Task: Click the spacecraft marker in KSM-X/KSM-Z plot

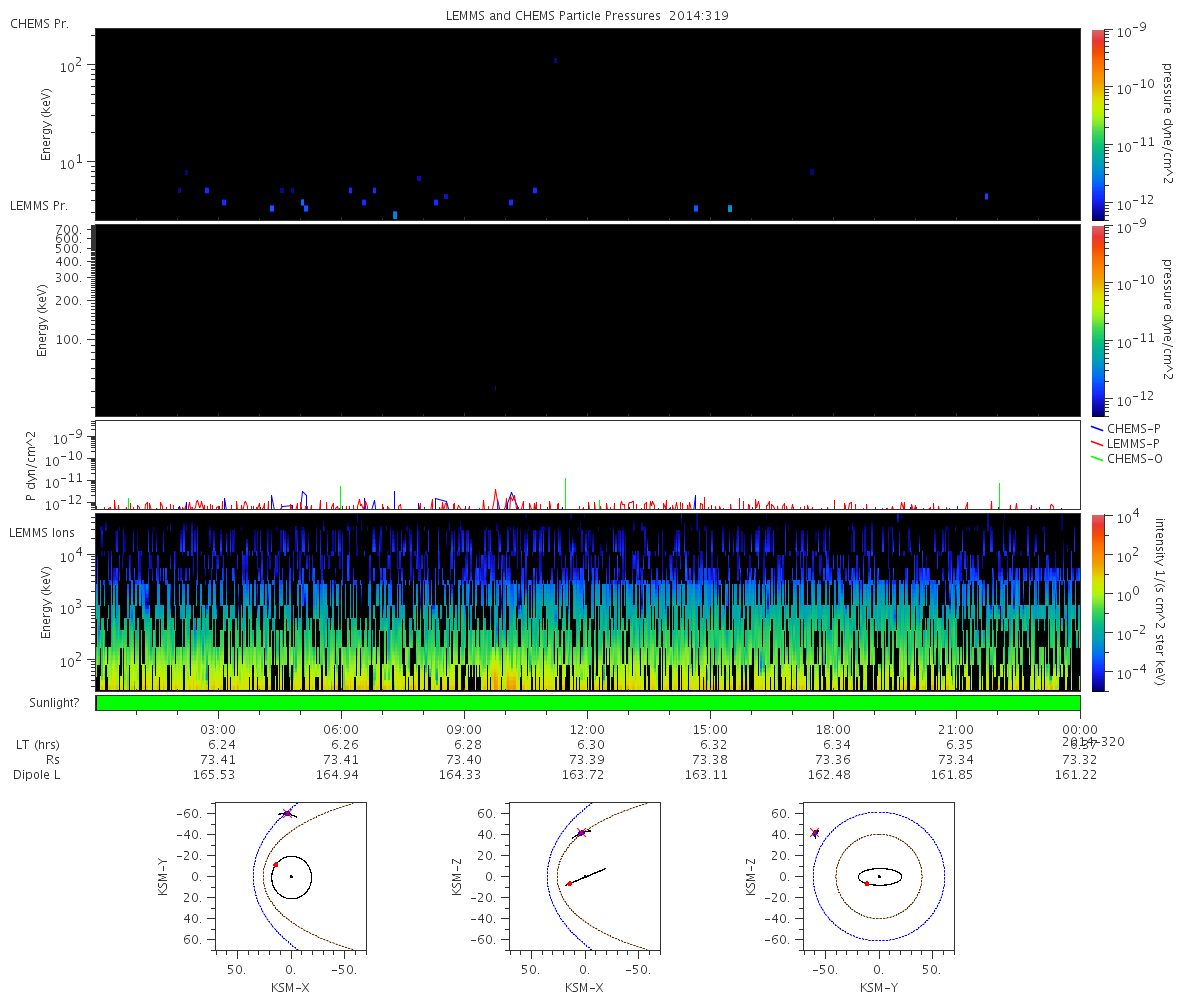Action: (581, 832)
